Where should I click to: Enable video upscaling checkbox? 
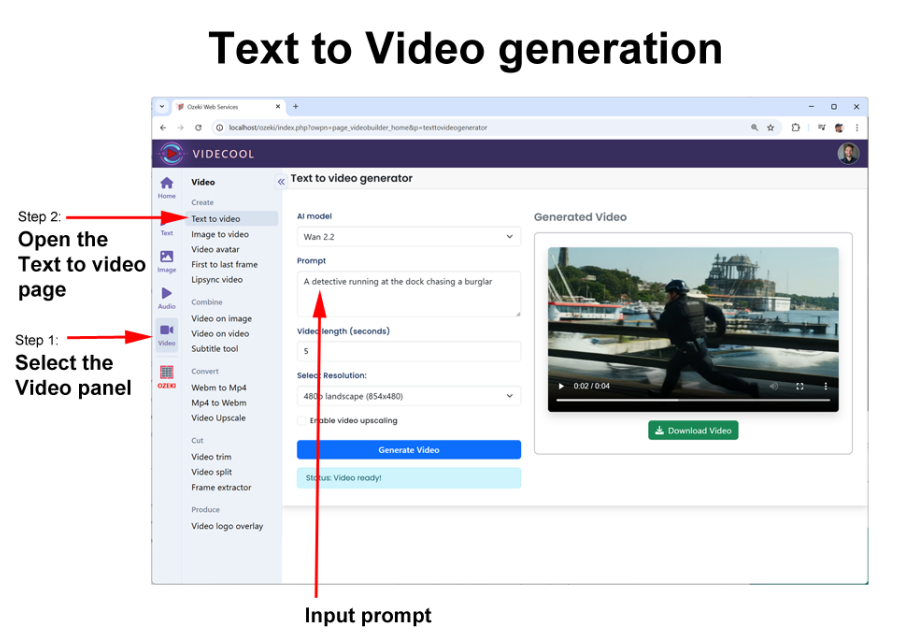[x=302, y=420]
